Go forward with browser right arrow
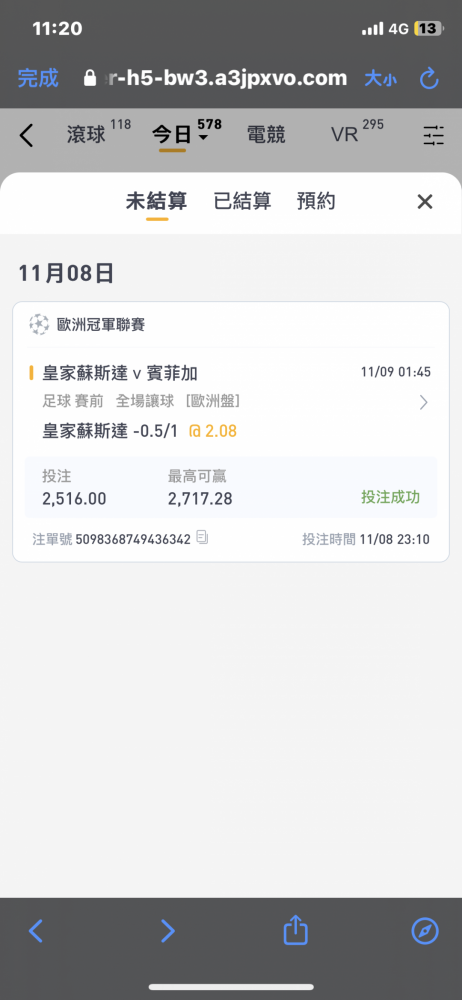Viewport: 462px width, 1000px height. 167,931
